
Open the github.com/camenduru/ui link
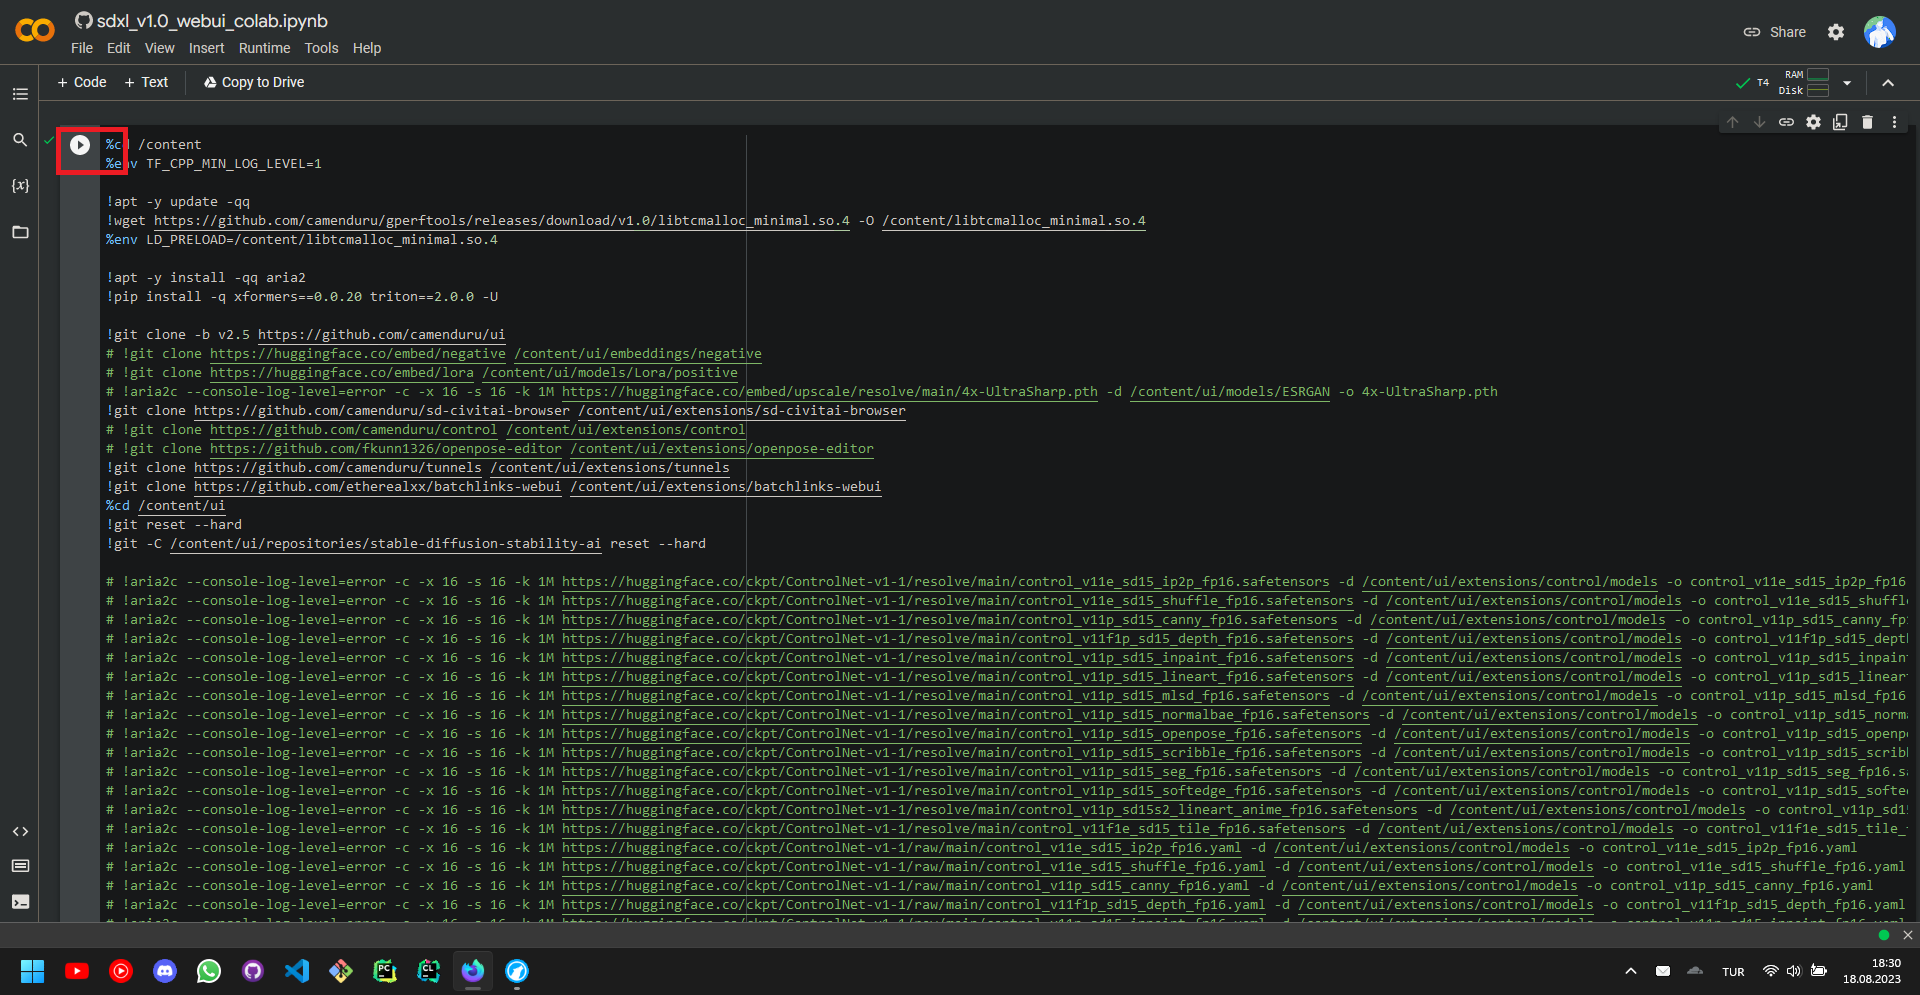(381, 335)
